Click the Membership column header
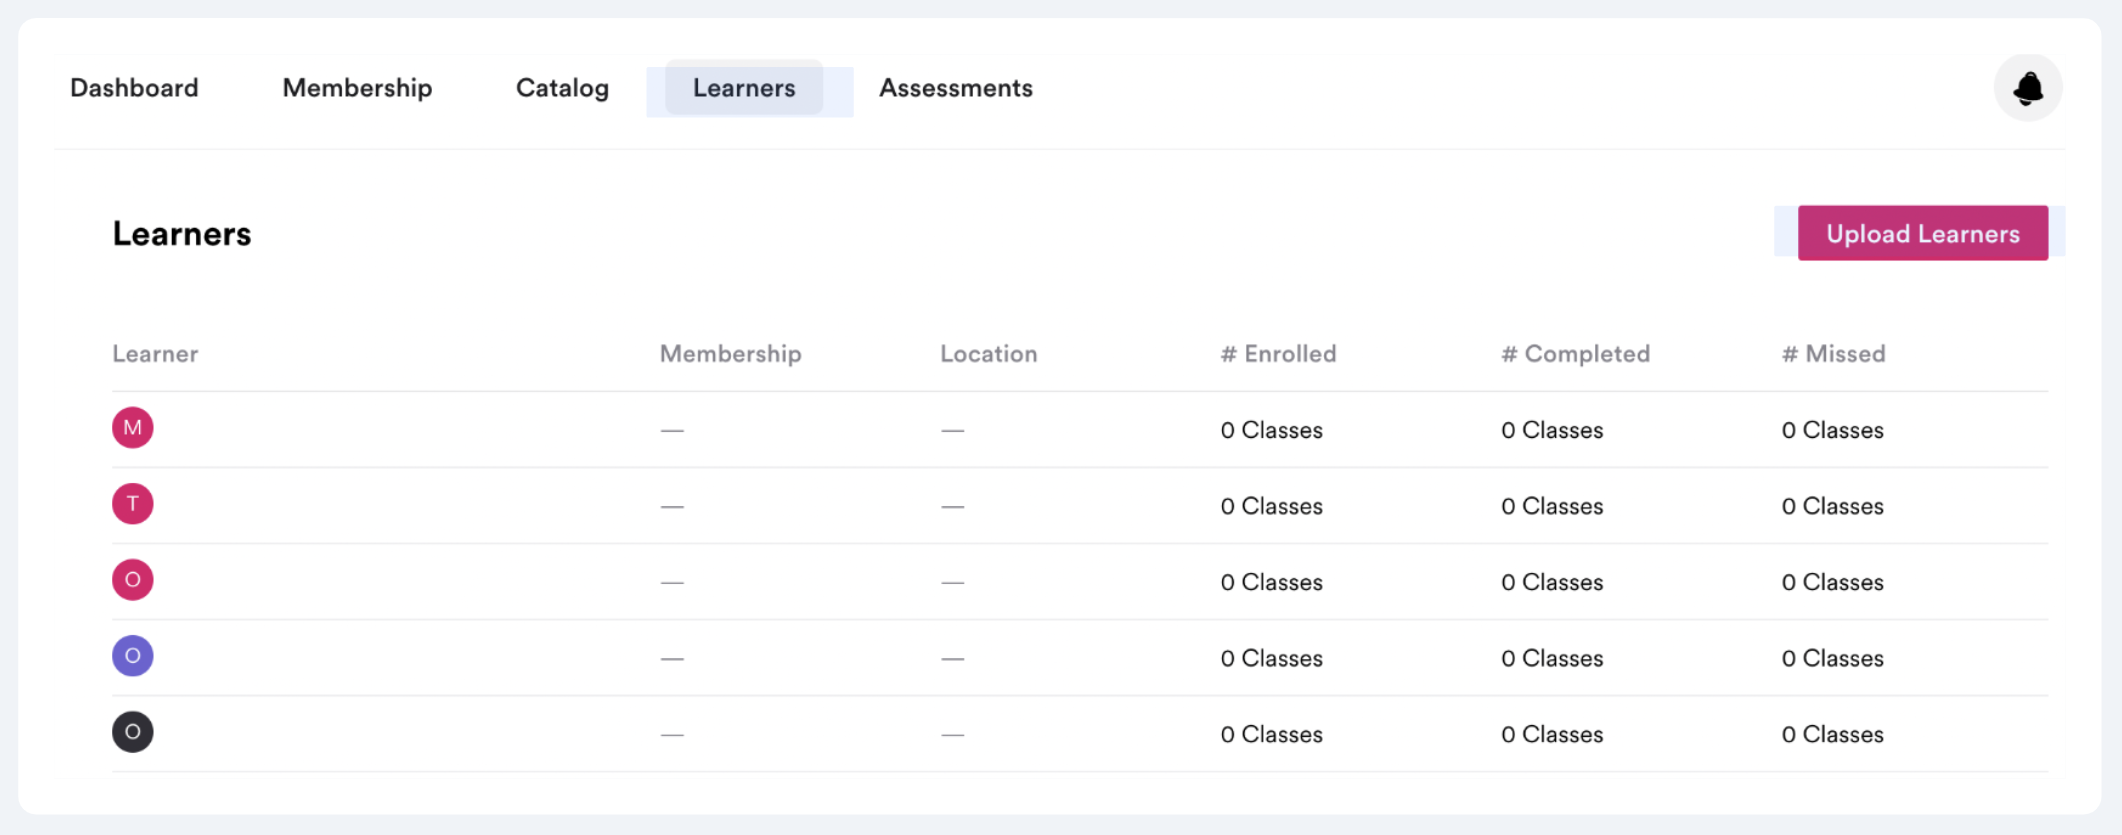The height and width of the screenshot is (835, 2122). [730, 353]
